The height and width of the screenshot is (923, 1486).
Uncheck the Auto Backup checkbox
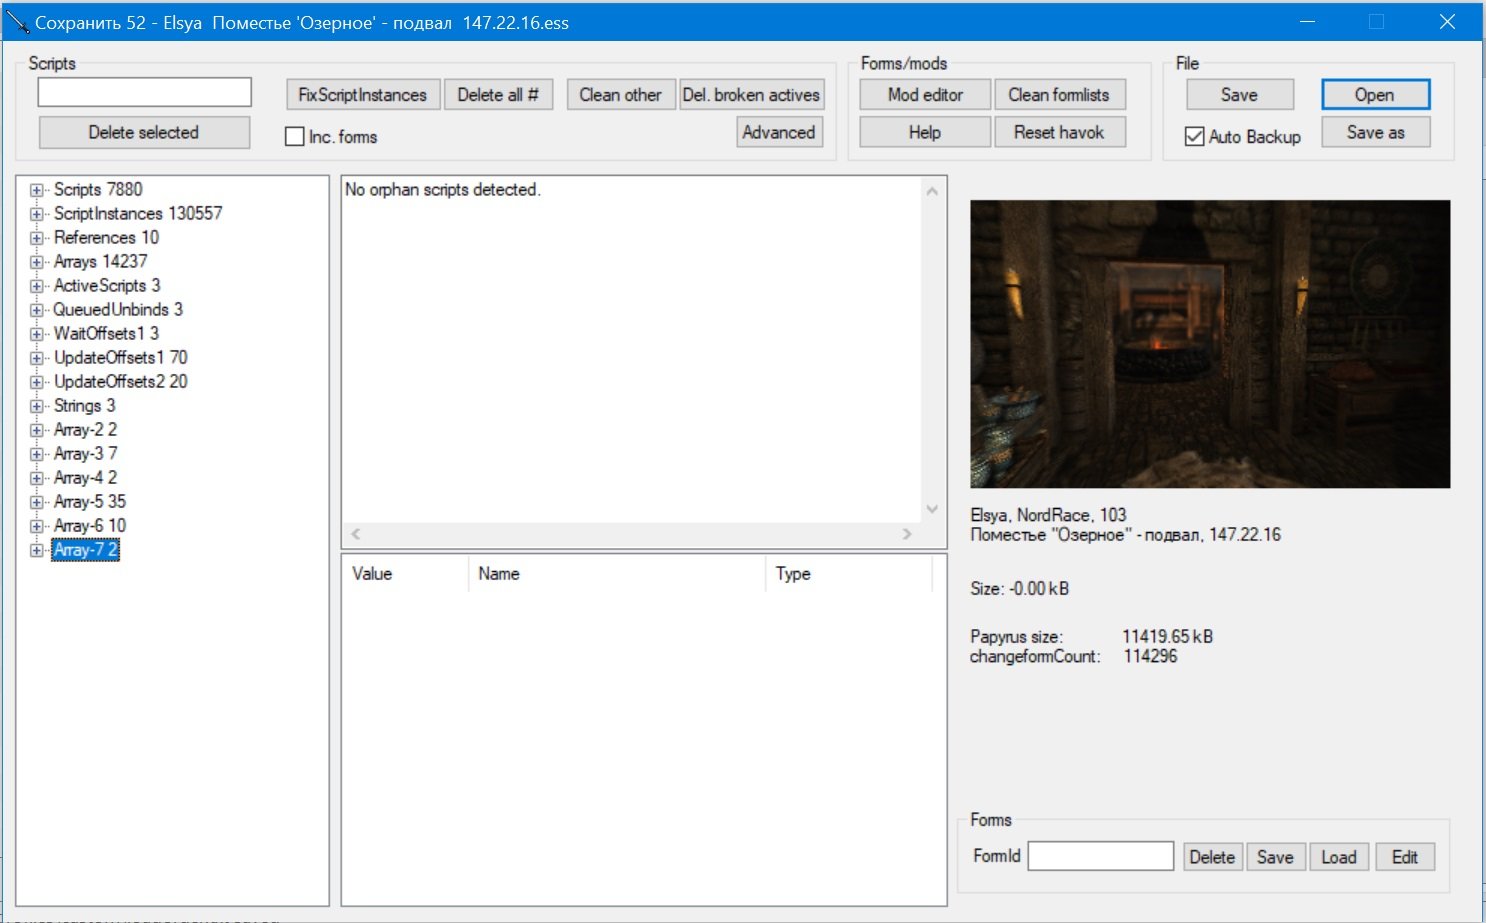pyautogui.click(x=1194, y=137)
